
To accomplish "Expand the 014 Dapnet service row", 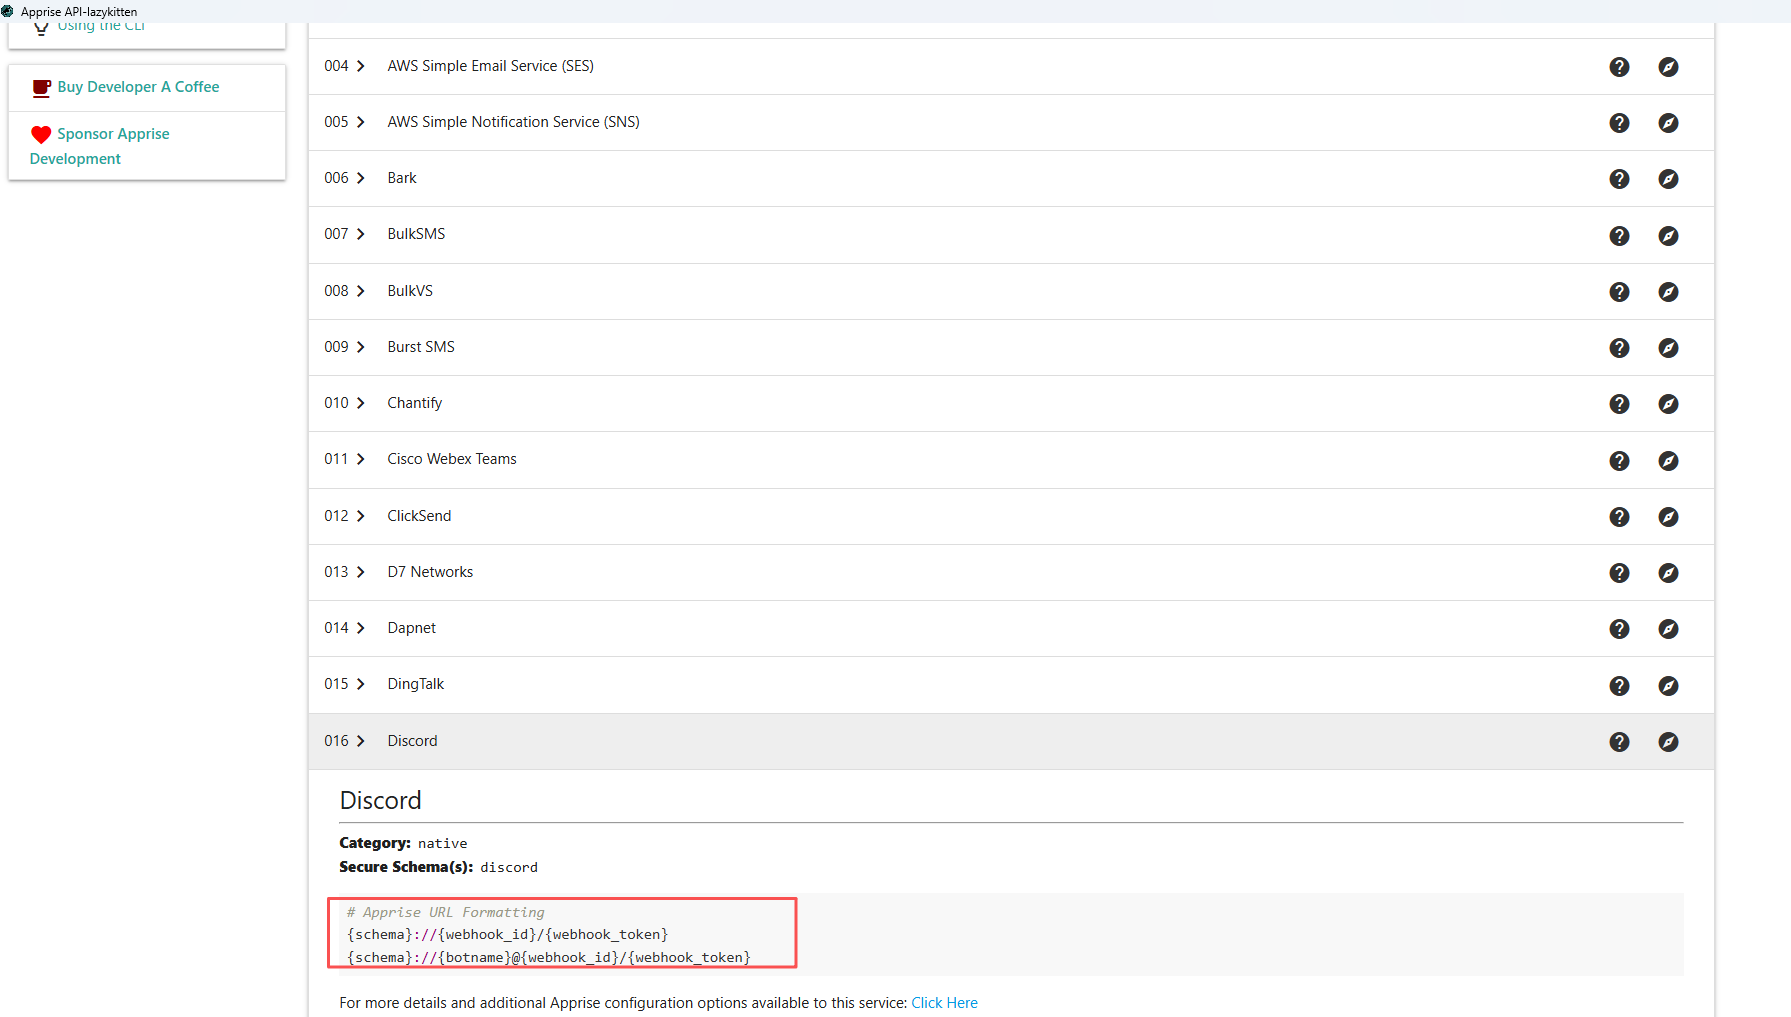I will (x=1011, y=628).
